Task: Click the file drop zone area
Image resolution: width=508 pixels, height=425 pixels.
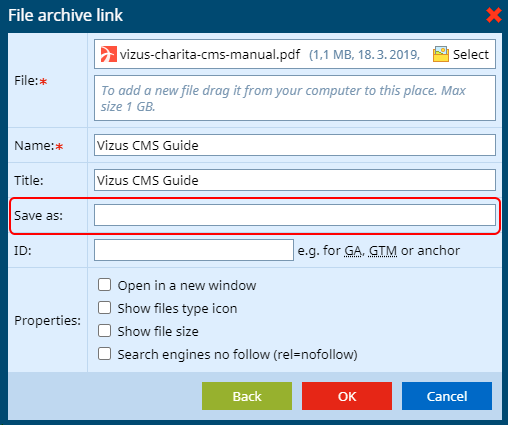Action: pos(295,98)
